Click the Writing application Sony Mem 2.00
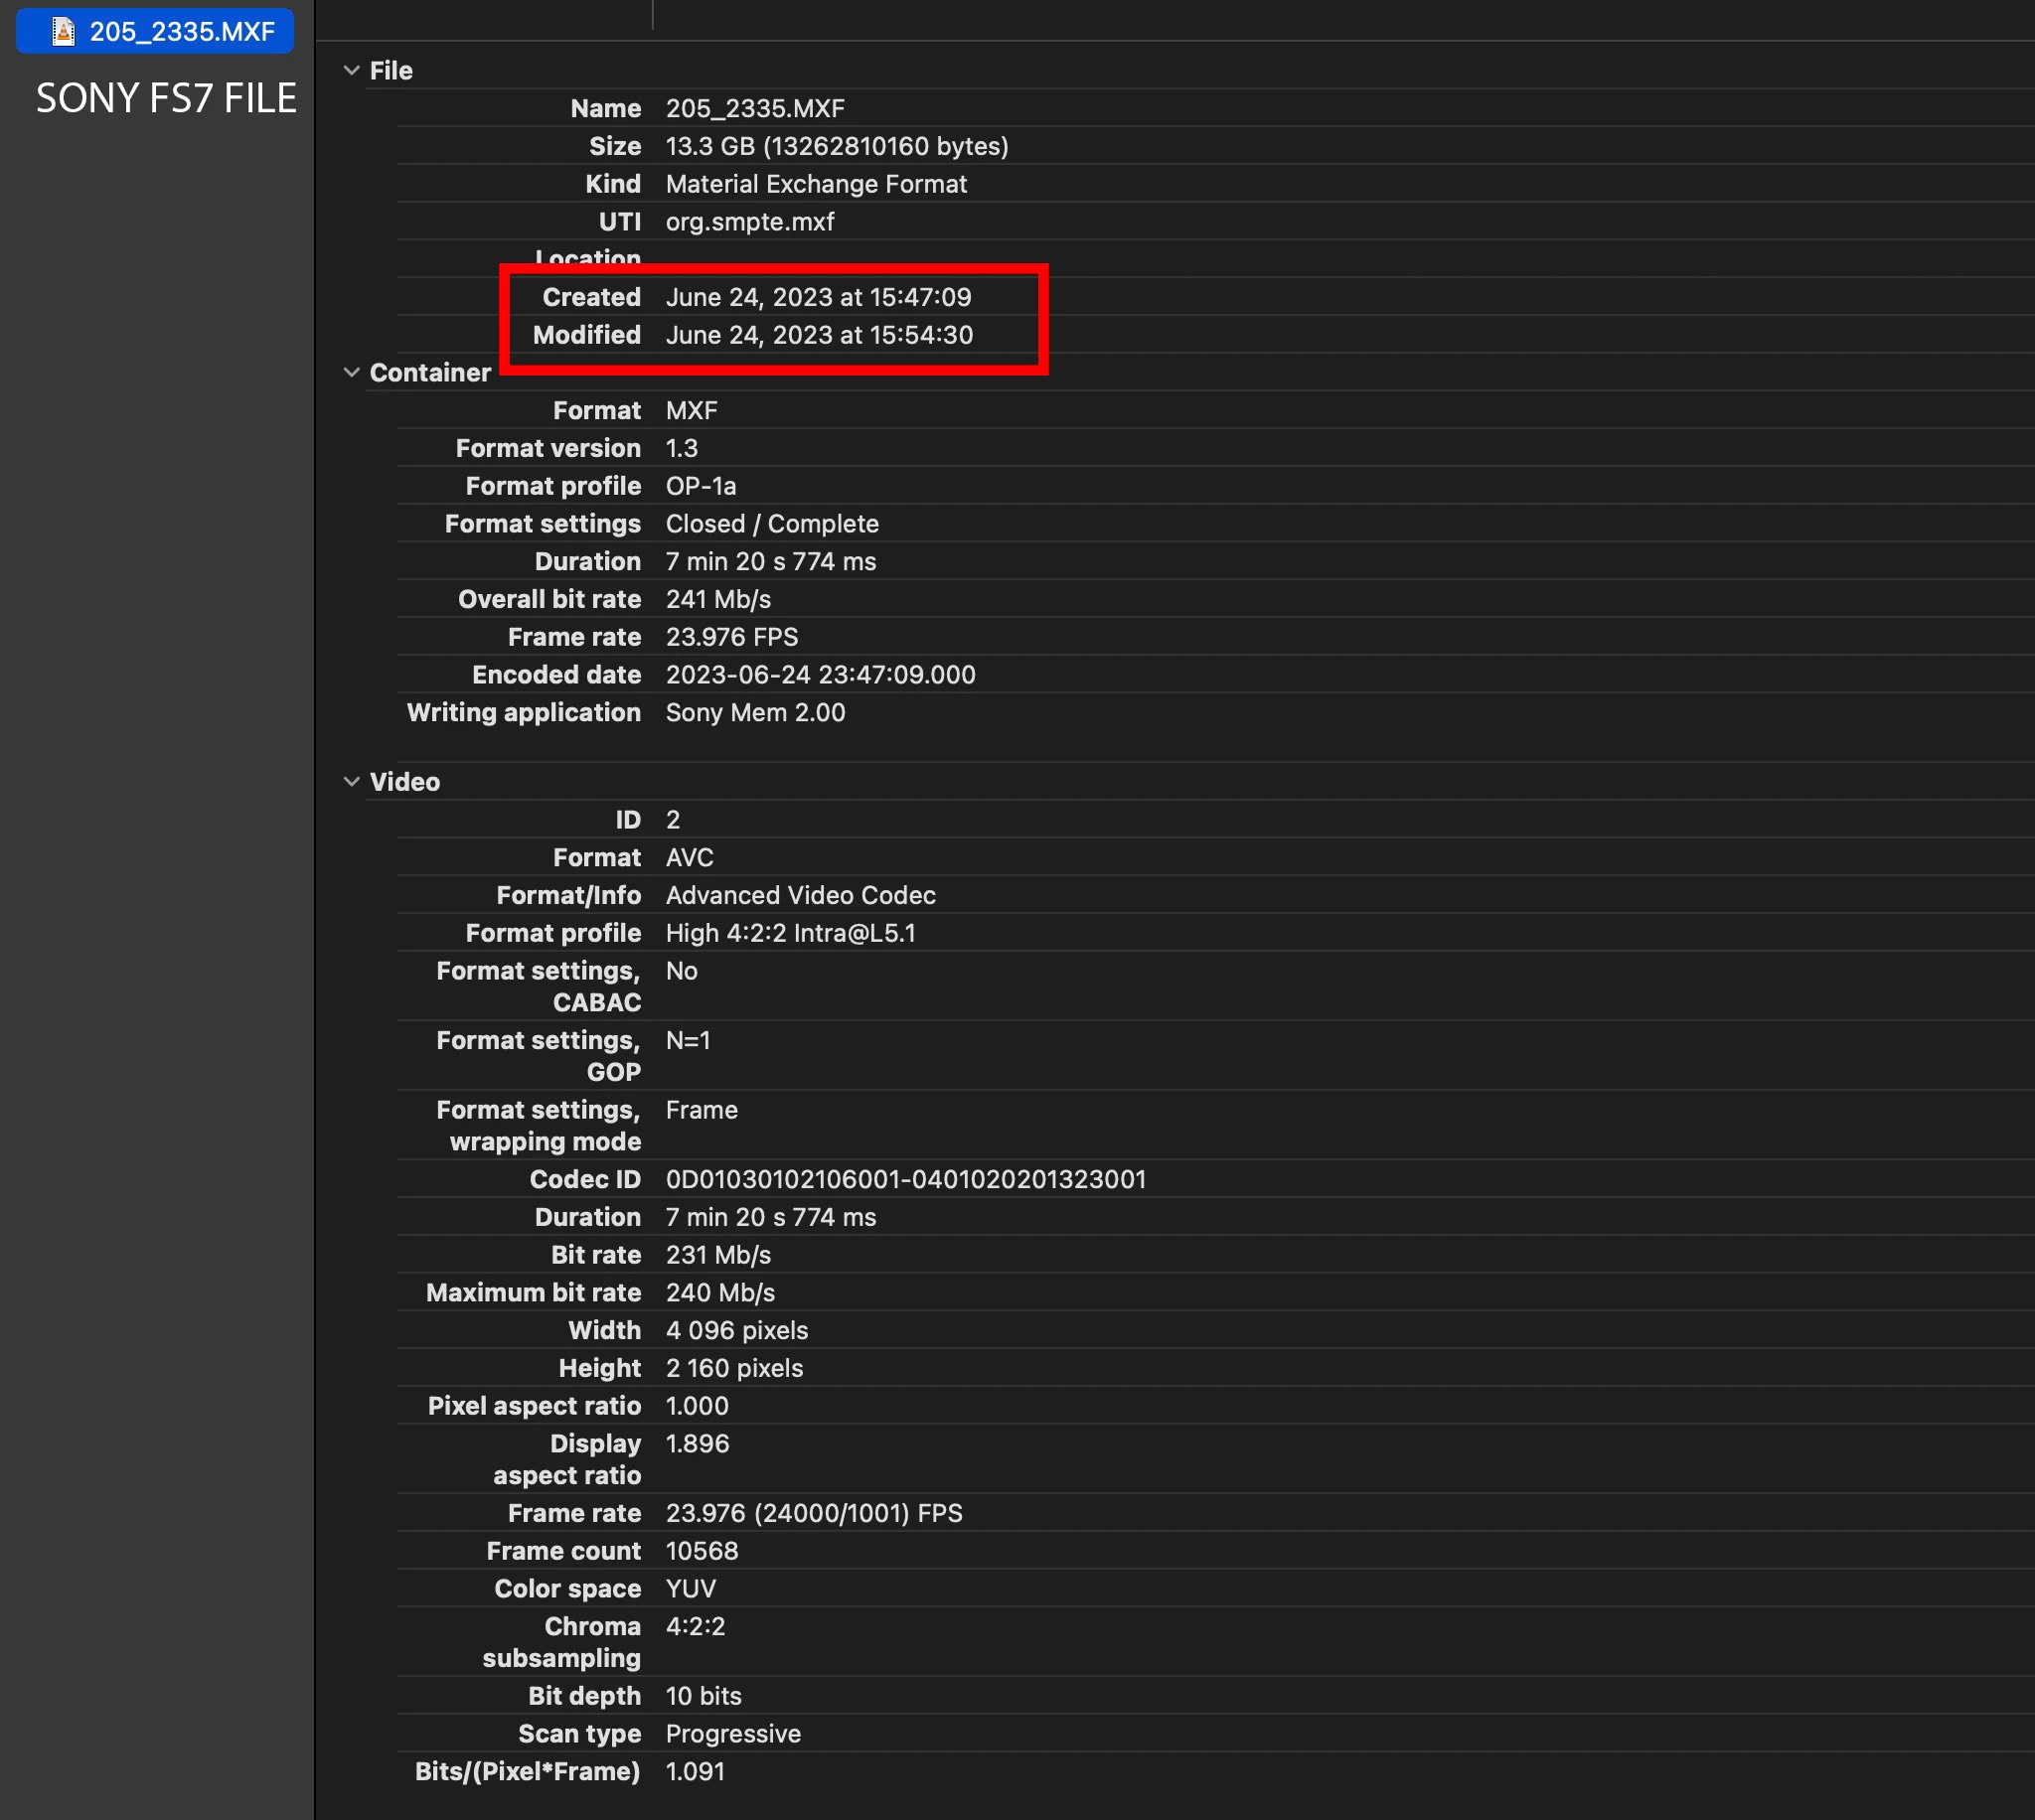Image resolution: width=2035 pixels, height=1820 pixels. 755,713
